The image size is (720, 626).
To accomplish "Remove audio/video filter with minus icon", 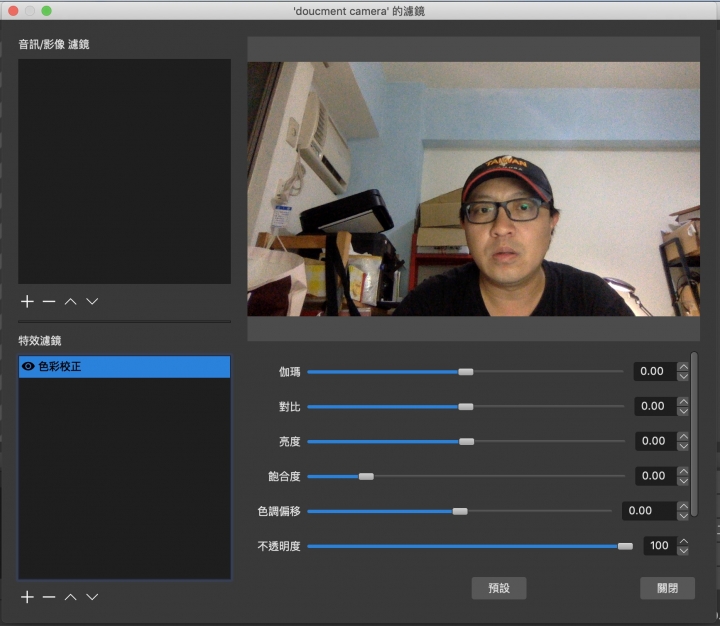I will click(x=49, y=301).
